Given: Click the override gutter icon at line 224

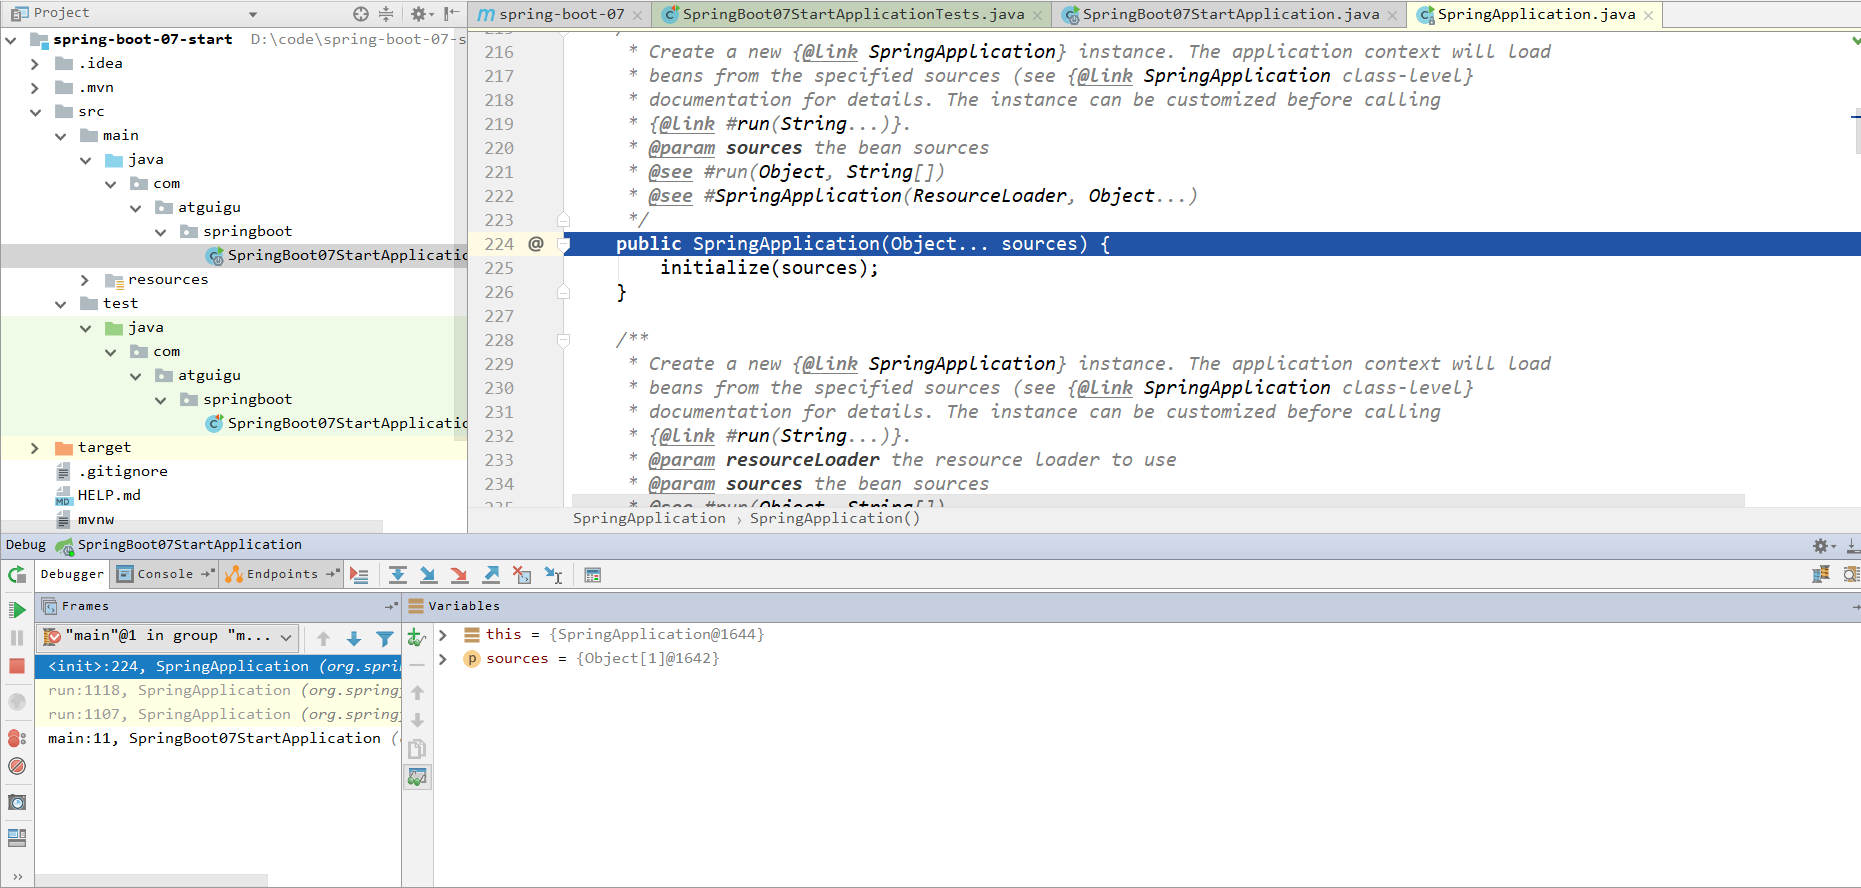Looking at the screenshot, I should 536,244.
